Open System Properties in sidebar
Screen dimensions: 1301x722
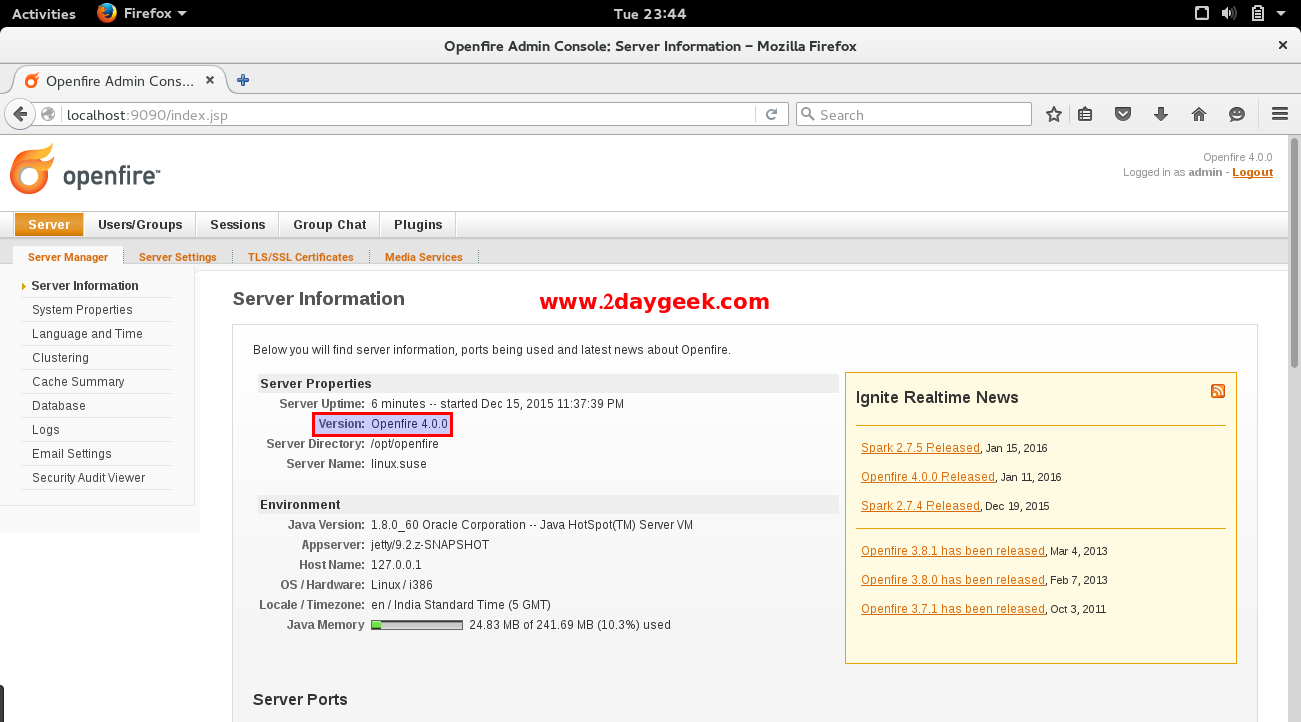(82, 310)
